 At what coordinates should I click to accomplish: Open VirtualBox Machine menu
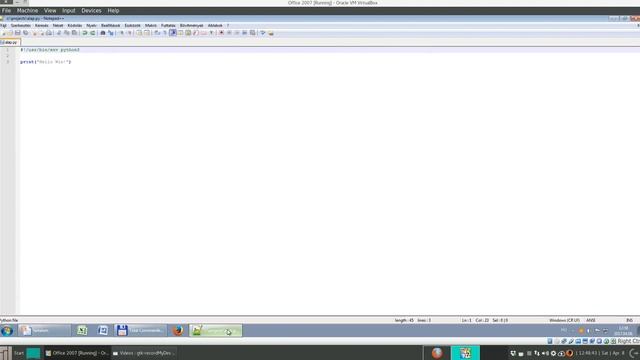[x=27, y=11]
